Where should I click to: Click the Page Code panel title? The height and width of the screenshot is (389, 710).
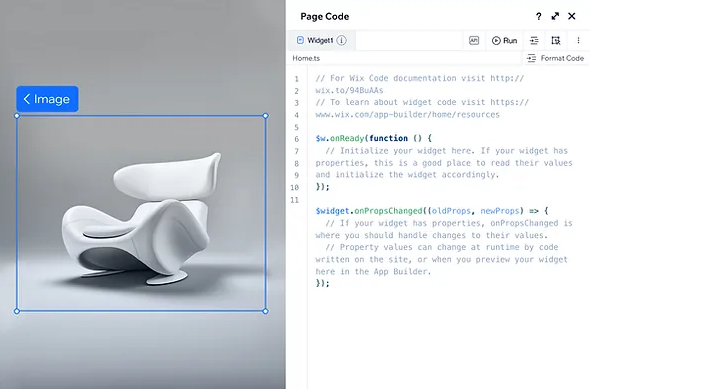pyautogui.click(x=325, y=16)
